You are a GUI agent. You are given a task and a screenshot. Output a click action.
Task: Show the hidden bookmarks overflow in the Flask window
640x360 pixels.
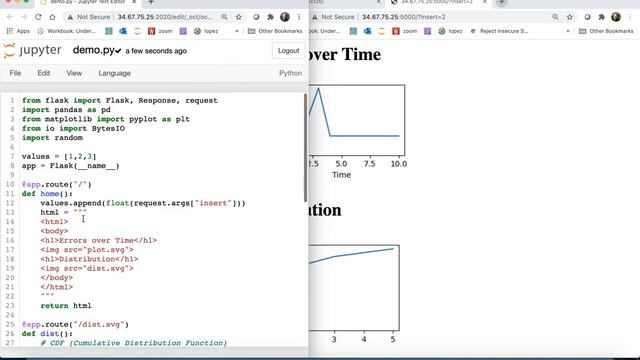(x=568, y=31)
